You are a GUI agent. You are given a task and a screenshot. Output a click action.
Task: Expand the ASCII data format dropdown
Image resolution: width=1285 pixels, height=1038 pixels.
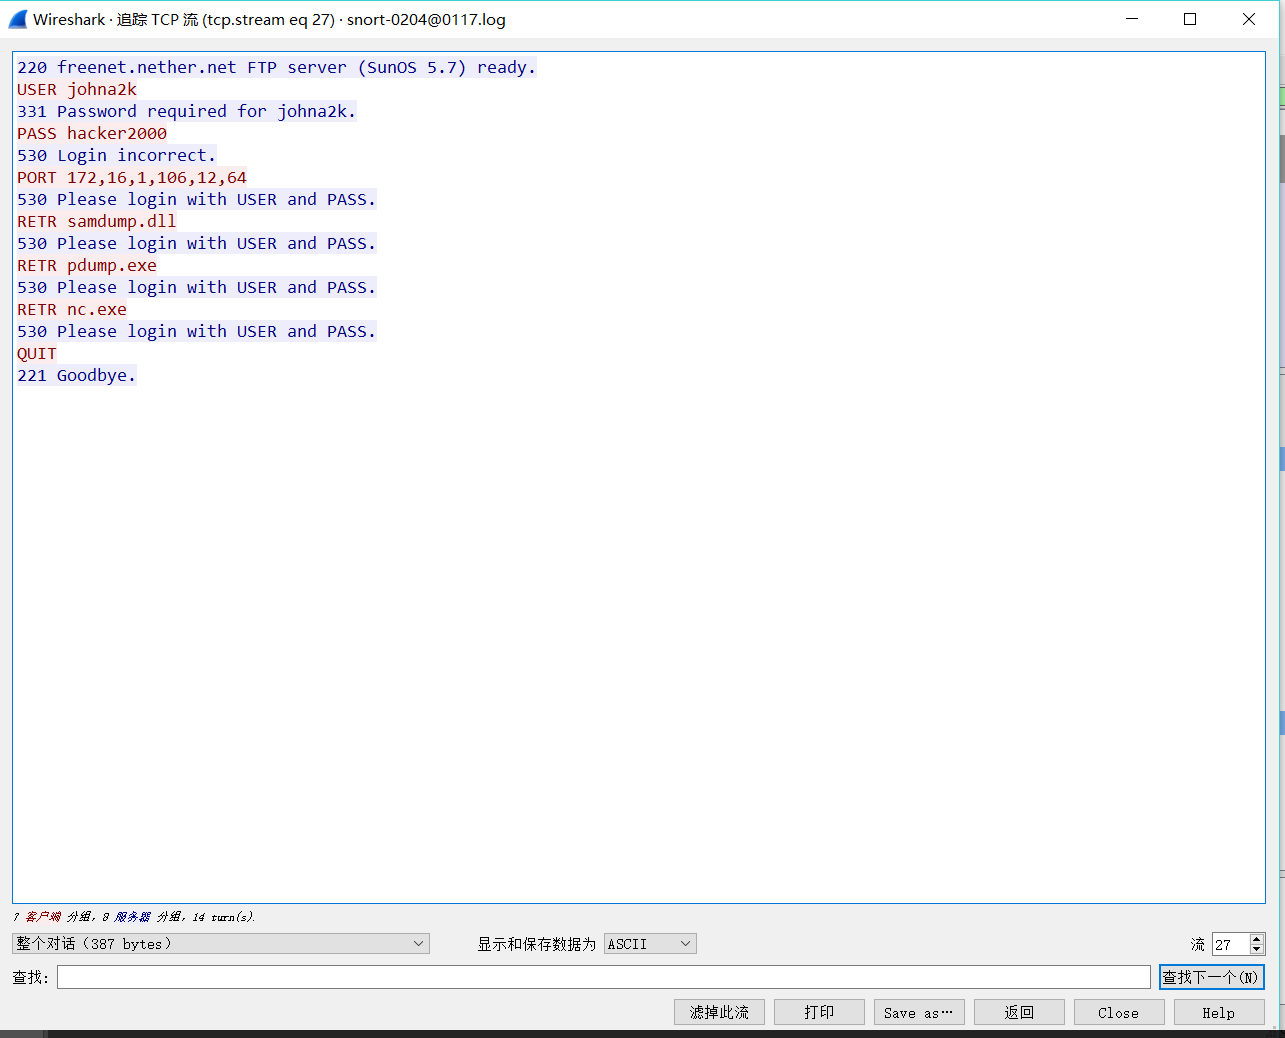650,944
